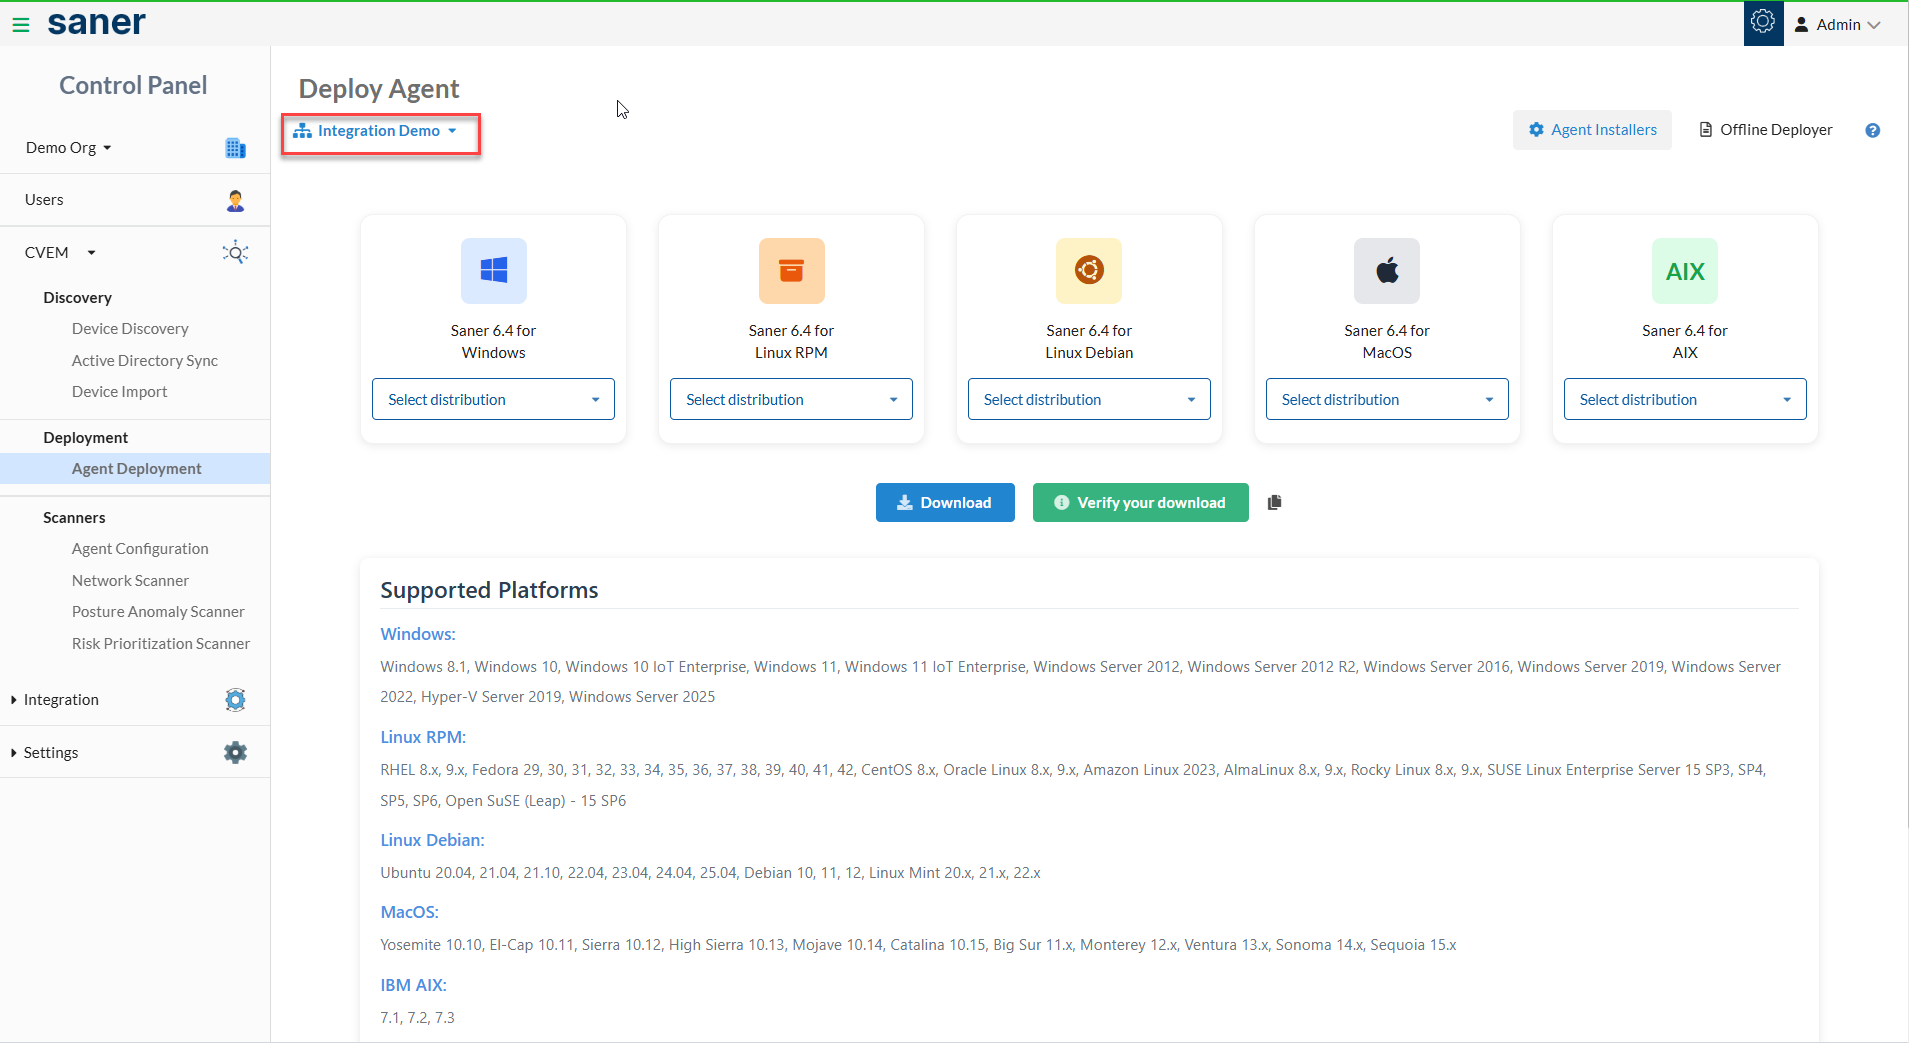Click the IBM AIX: platform heading

413,985
